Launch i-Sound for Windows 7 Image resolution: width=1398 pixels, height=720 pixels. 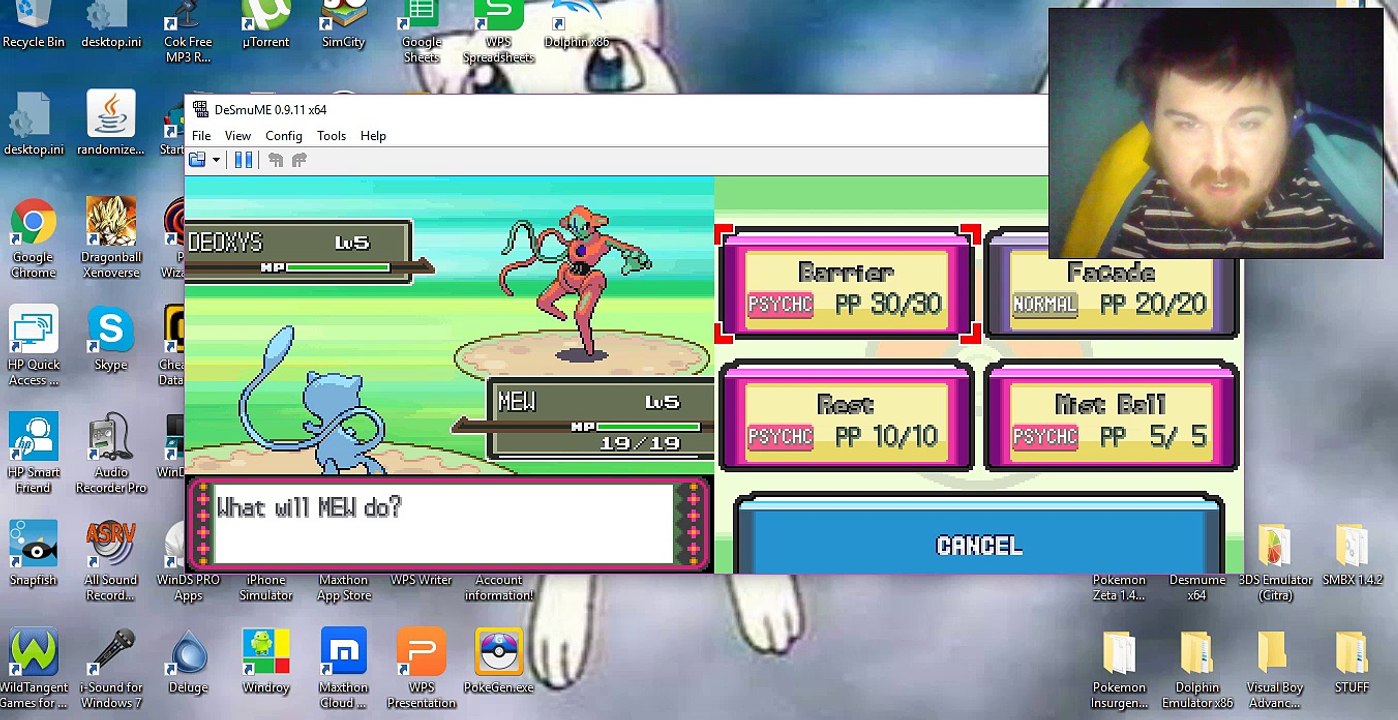click(111, 668)
